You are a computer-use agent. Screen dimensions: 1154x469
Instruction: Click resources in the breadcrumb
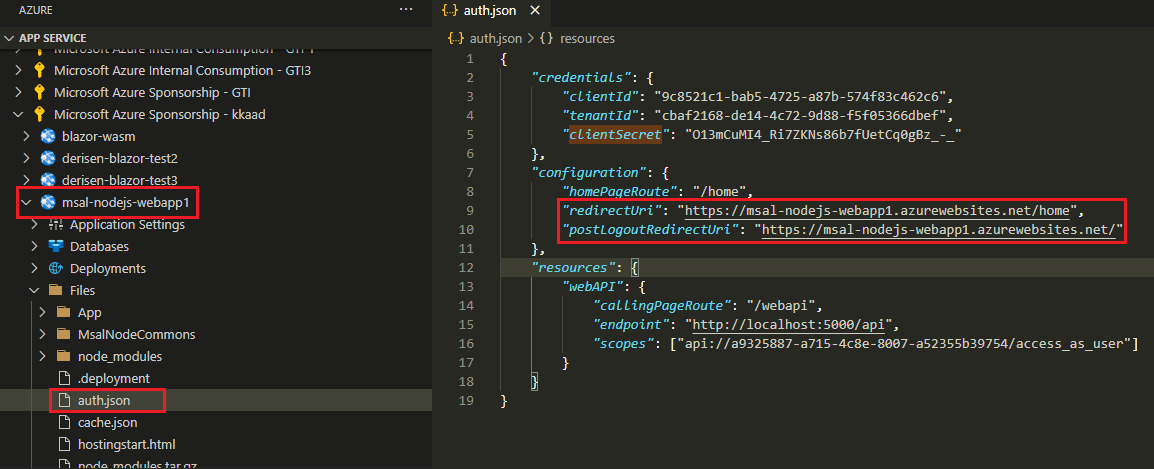tap(587, 38)
